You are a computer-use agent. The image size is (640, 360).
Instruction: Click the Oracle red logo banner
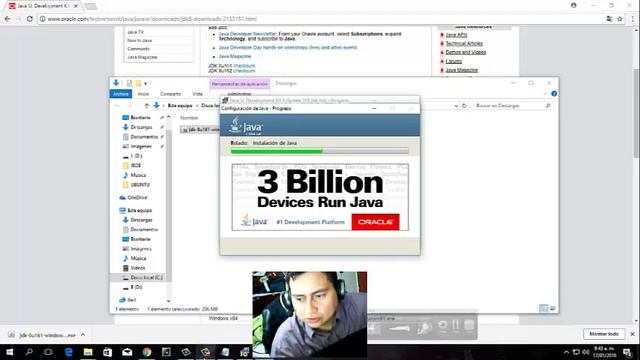[376, 222]
